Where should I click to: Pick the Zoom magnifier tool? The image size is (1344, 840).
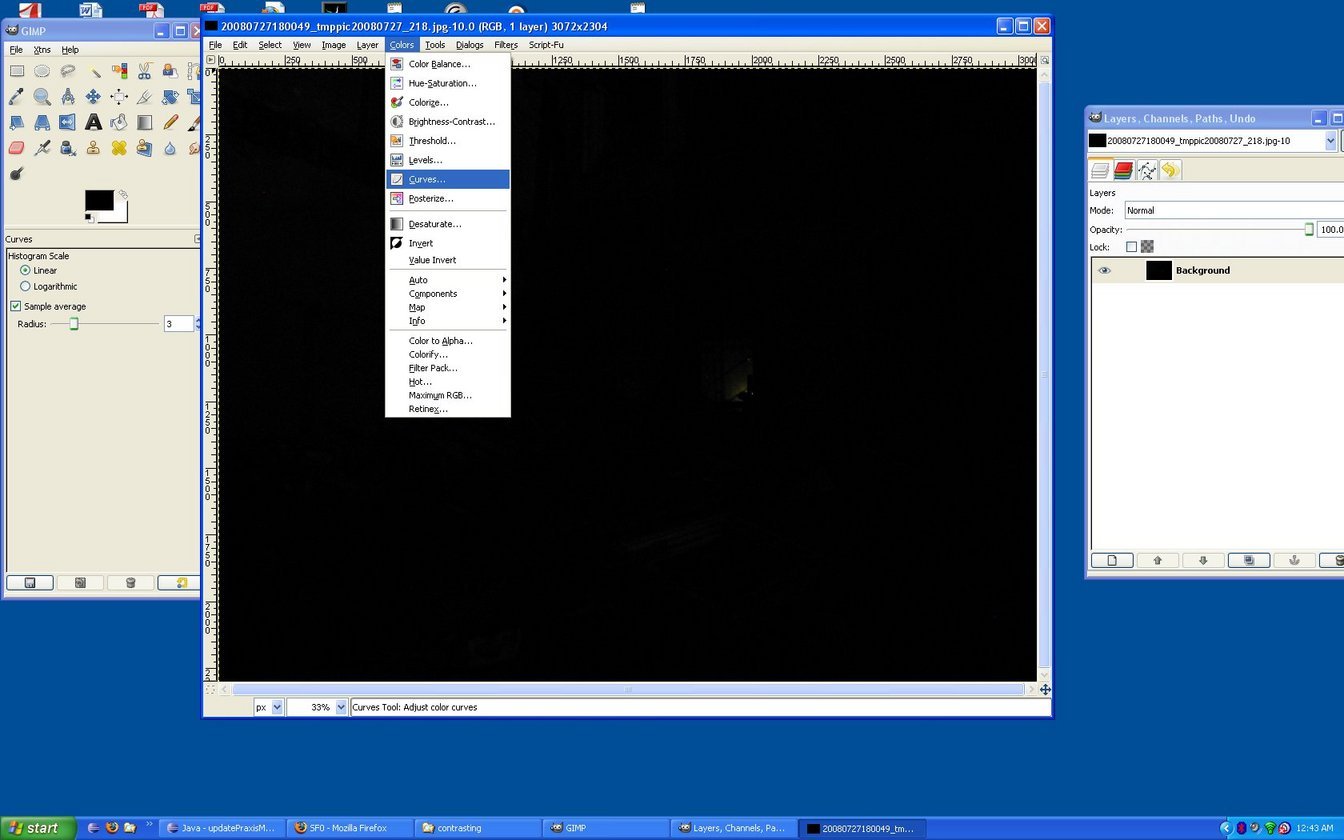pyautogui.click(x=42, y=97)
